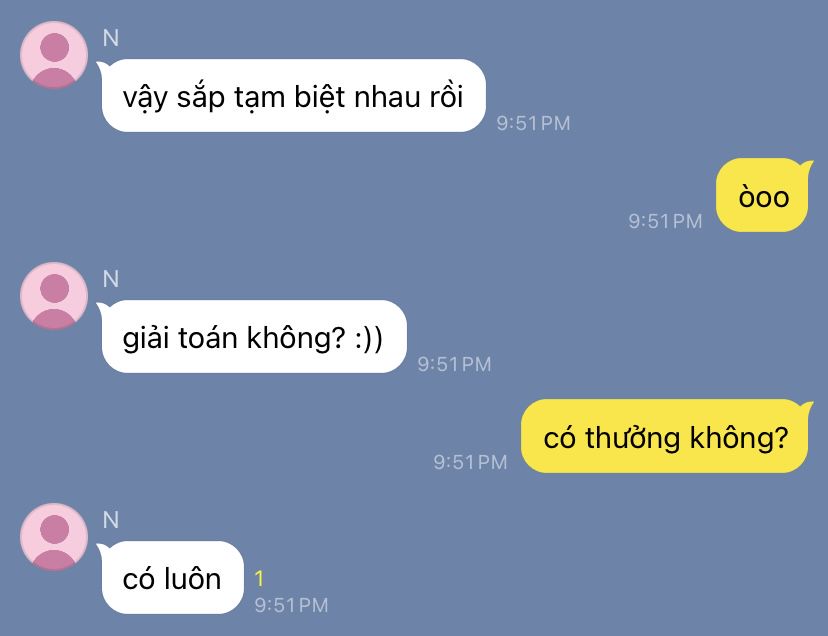The height and width of the screenshot is (636, 828).
Task: Tap timestamp beside "vậy sắp tạm biệt nhau rồi"
Action: pyautogui.click(x=533, y=123)
